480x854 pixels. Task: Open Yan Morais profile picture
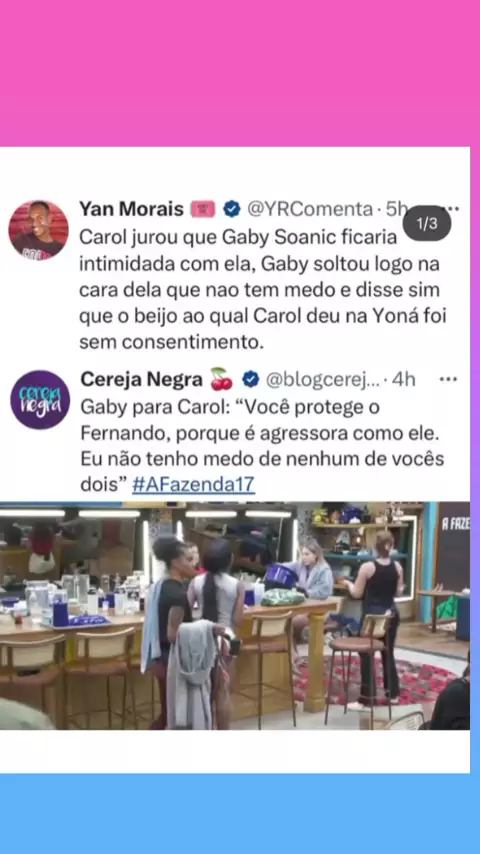point(39,230)
